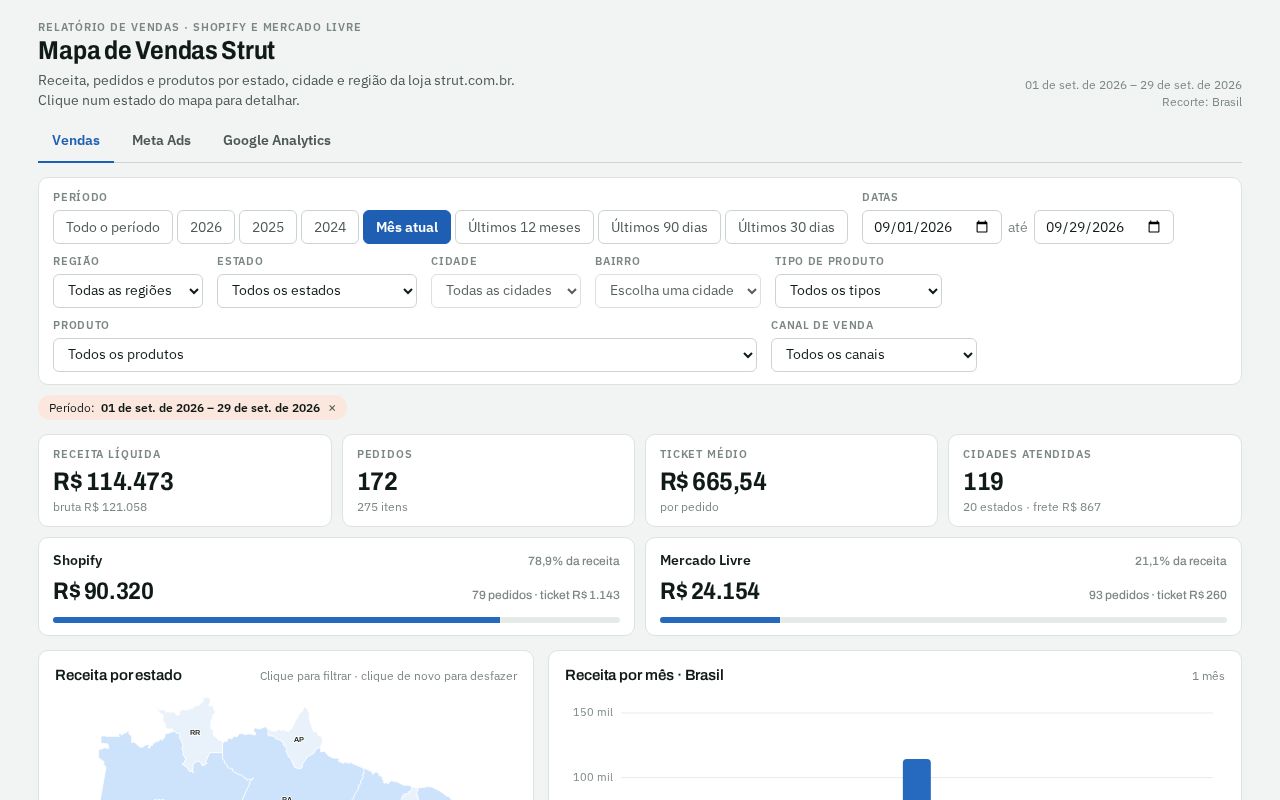Click the "150 mil" axis label
Image resolution: width=1280 pixels, height=800 pixels.
593,712
